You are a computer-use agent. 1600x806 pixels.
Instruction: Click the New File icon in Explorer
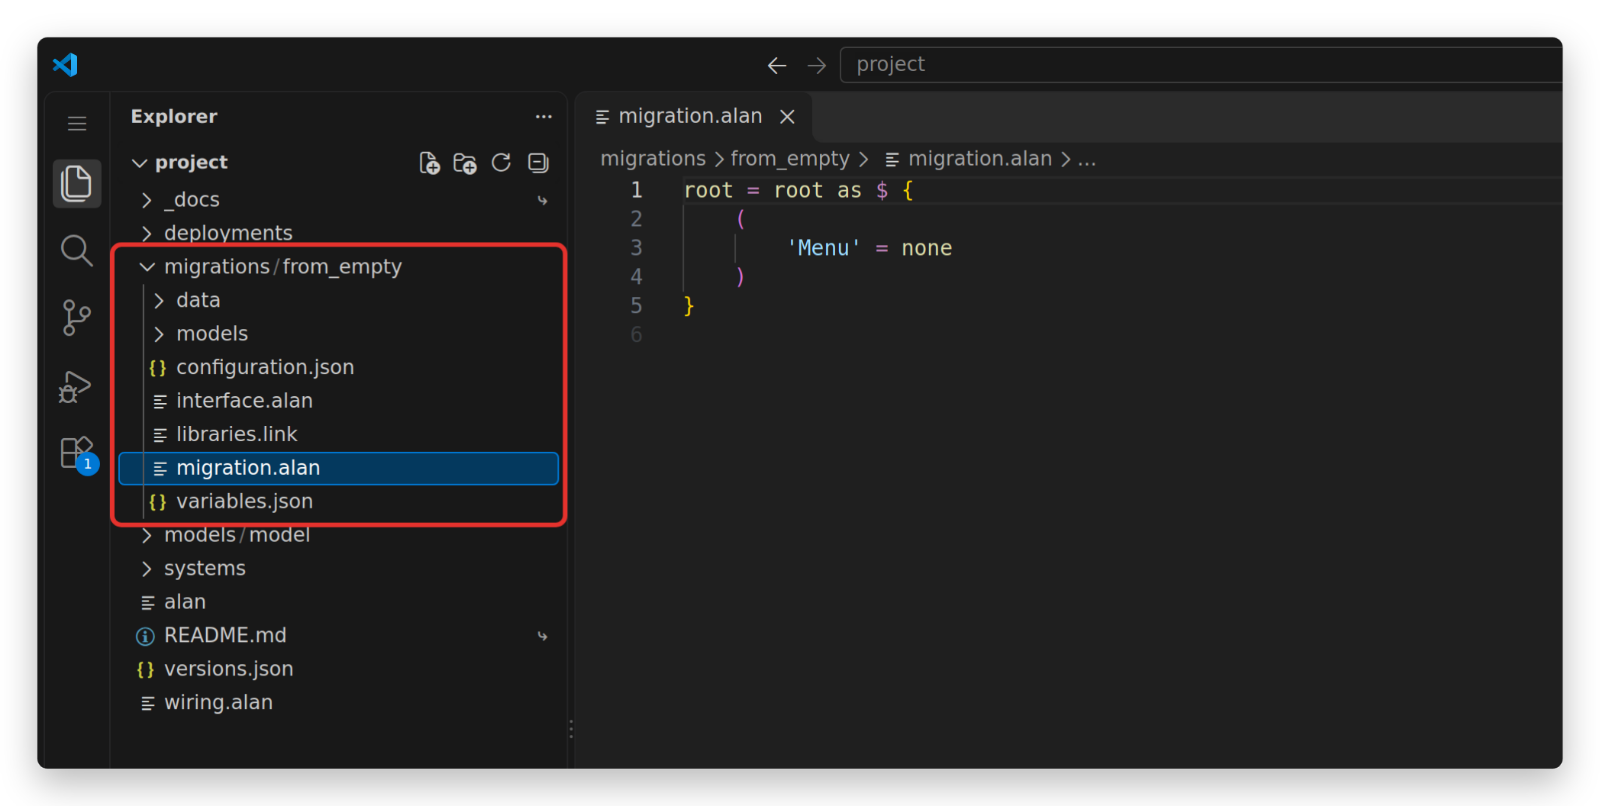pyautogui.click(x=429, y=163)
